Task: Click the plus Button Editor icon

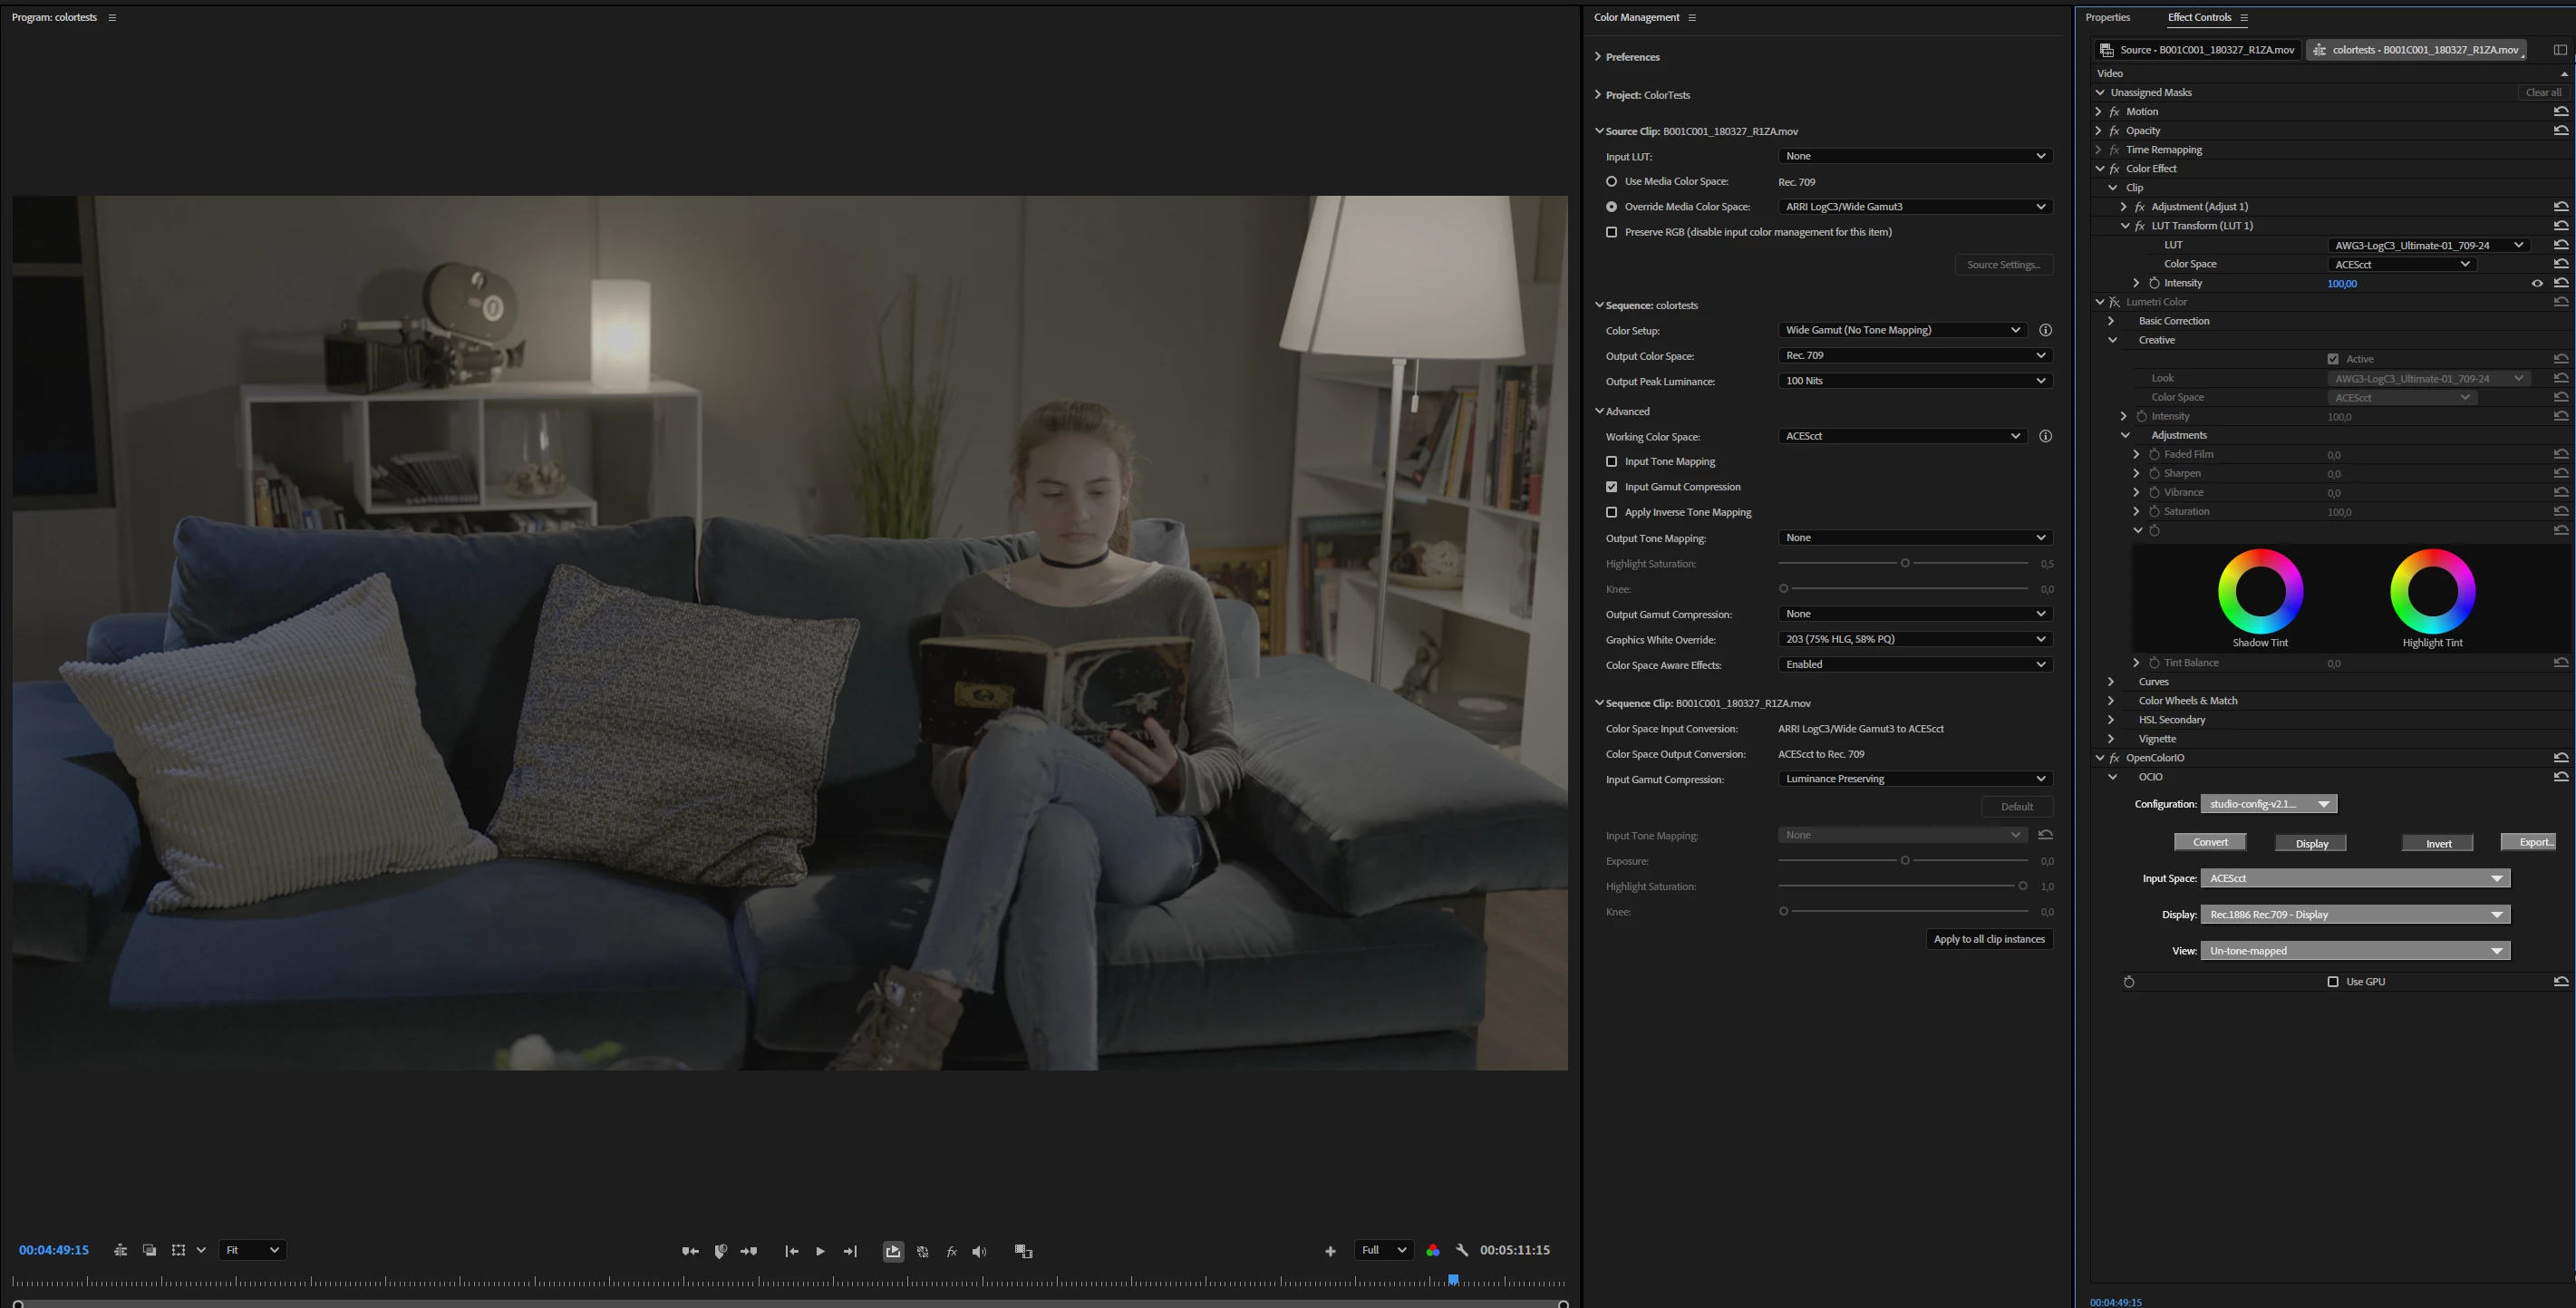Action: click(1330, 1251)
